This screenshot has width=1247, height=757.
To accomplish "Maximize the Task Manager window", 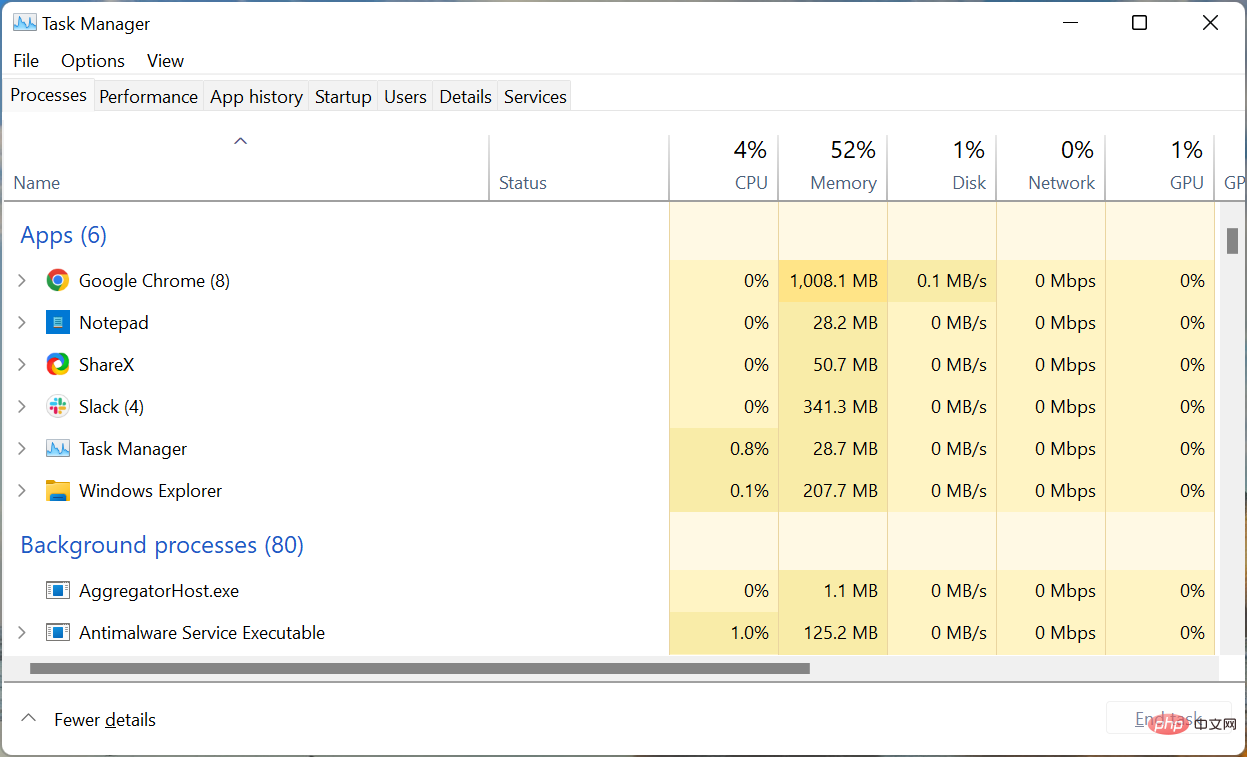I will 1139,23.
